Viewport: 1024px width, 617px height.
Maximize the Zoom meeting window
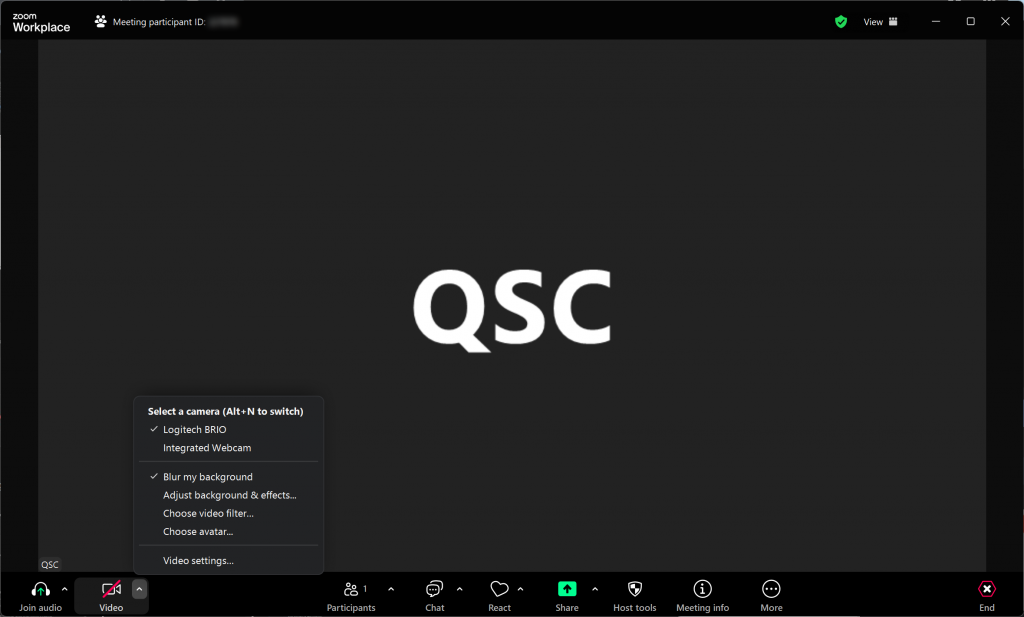pos(970,22)
